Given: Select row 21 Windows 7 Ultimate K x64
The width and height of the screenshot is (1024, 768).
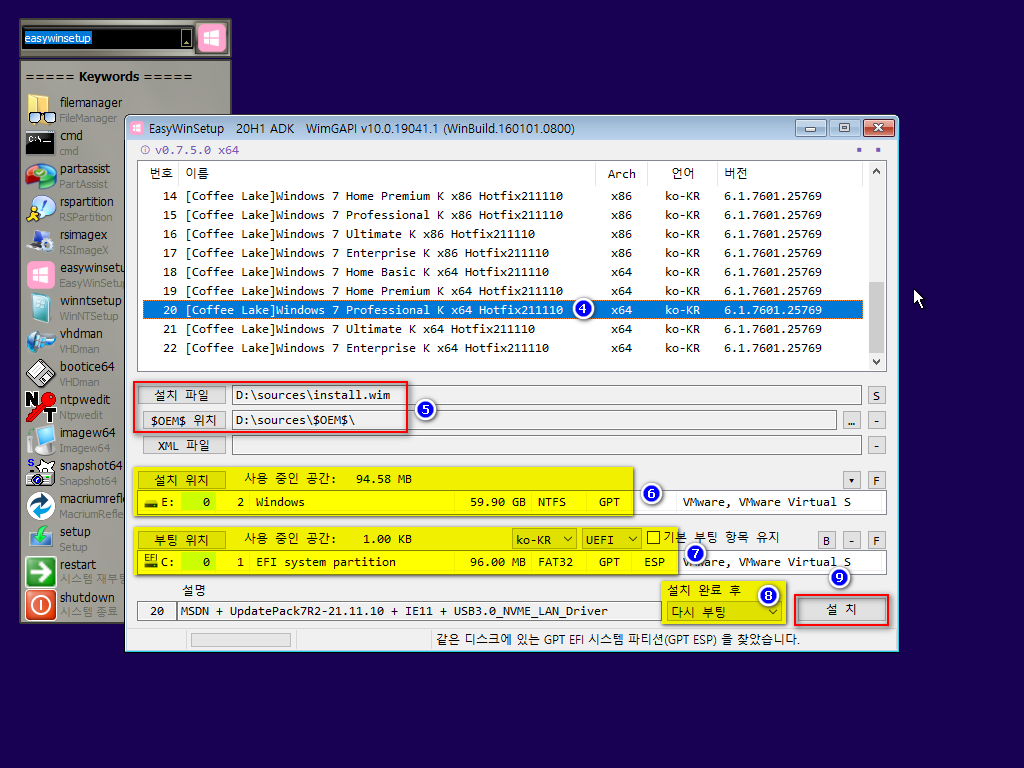Looking at the screenshot, I should point(503,329).
